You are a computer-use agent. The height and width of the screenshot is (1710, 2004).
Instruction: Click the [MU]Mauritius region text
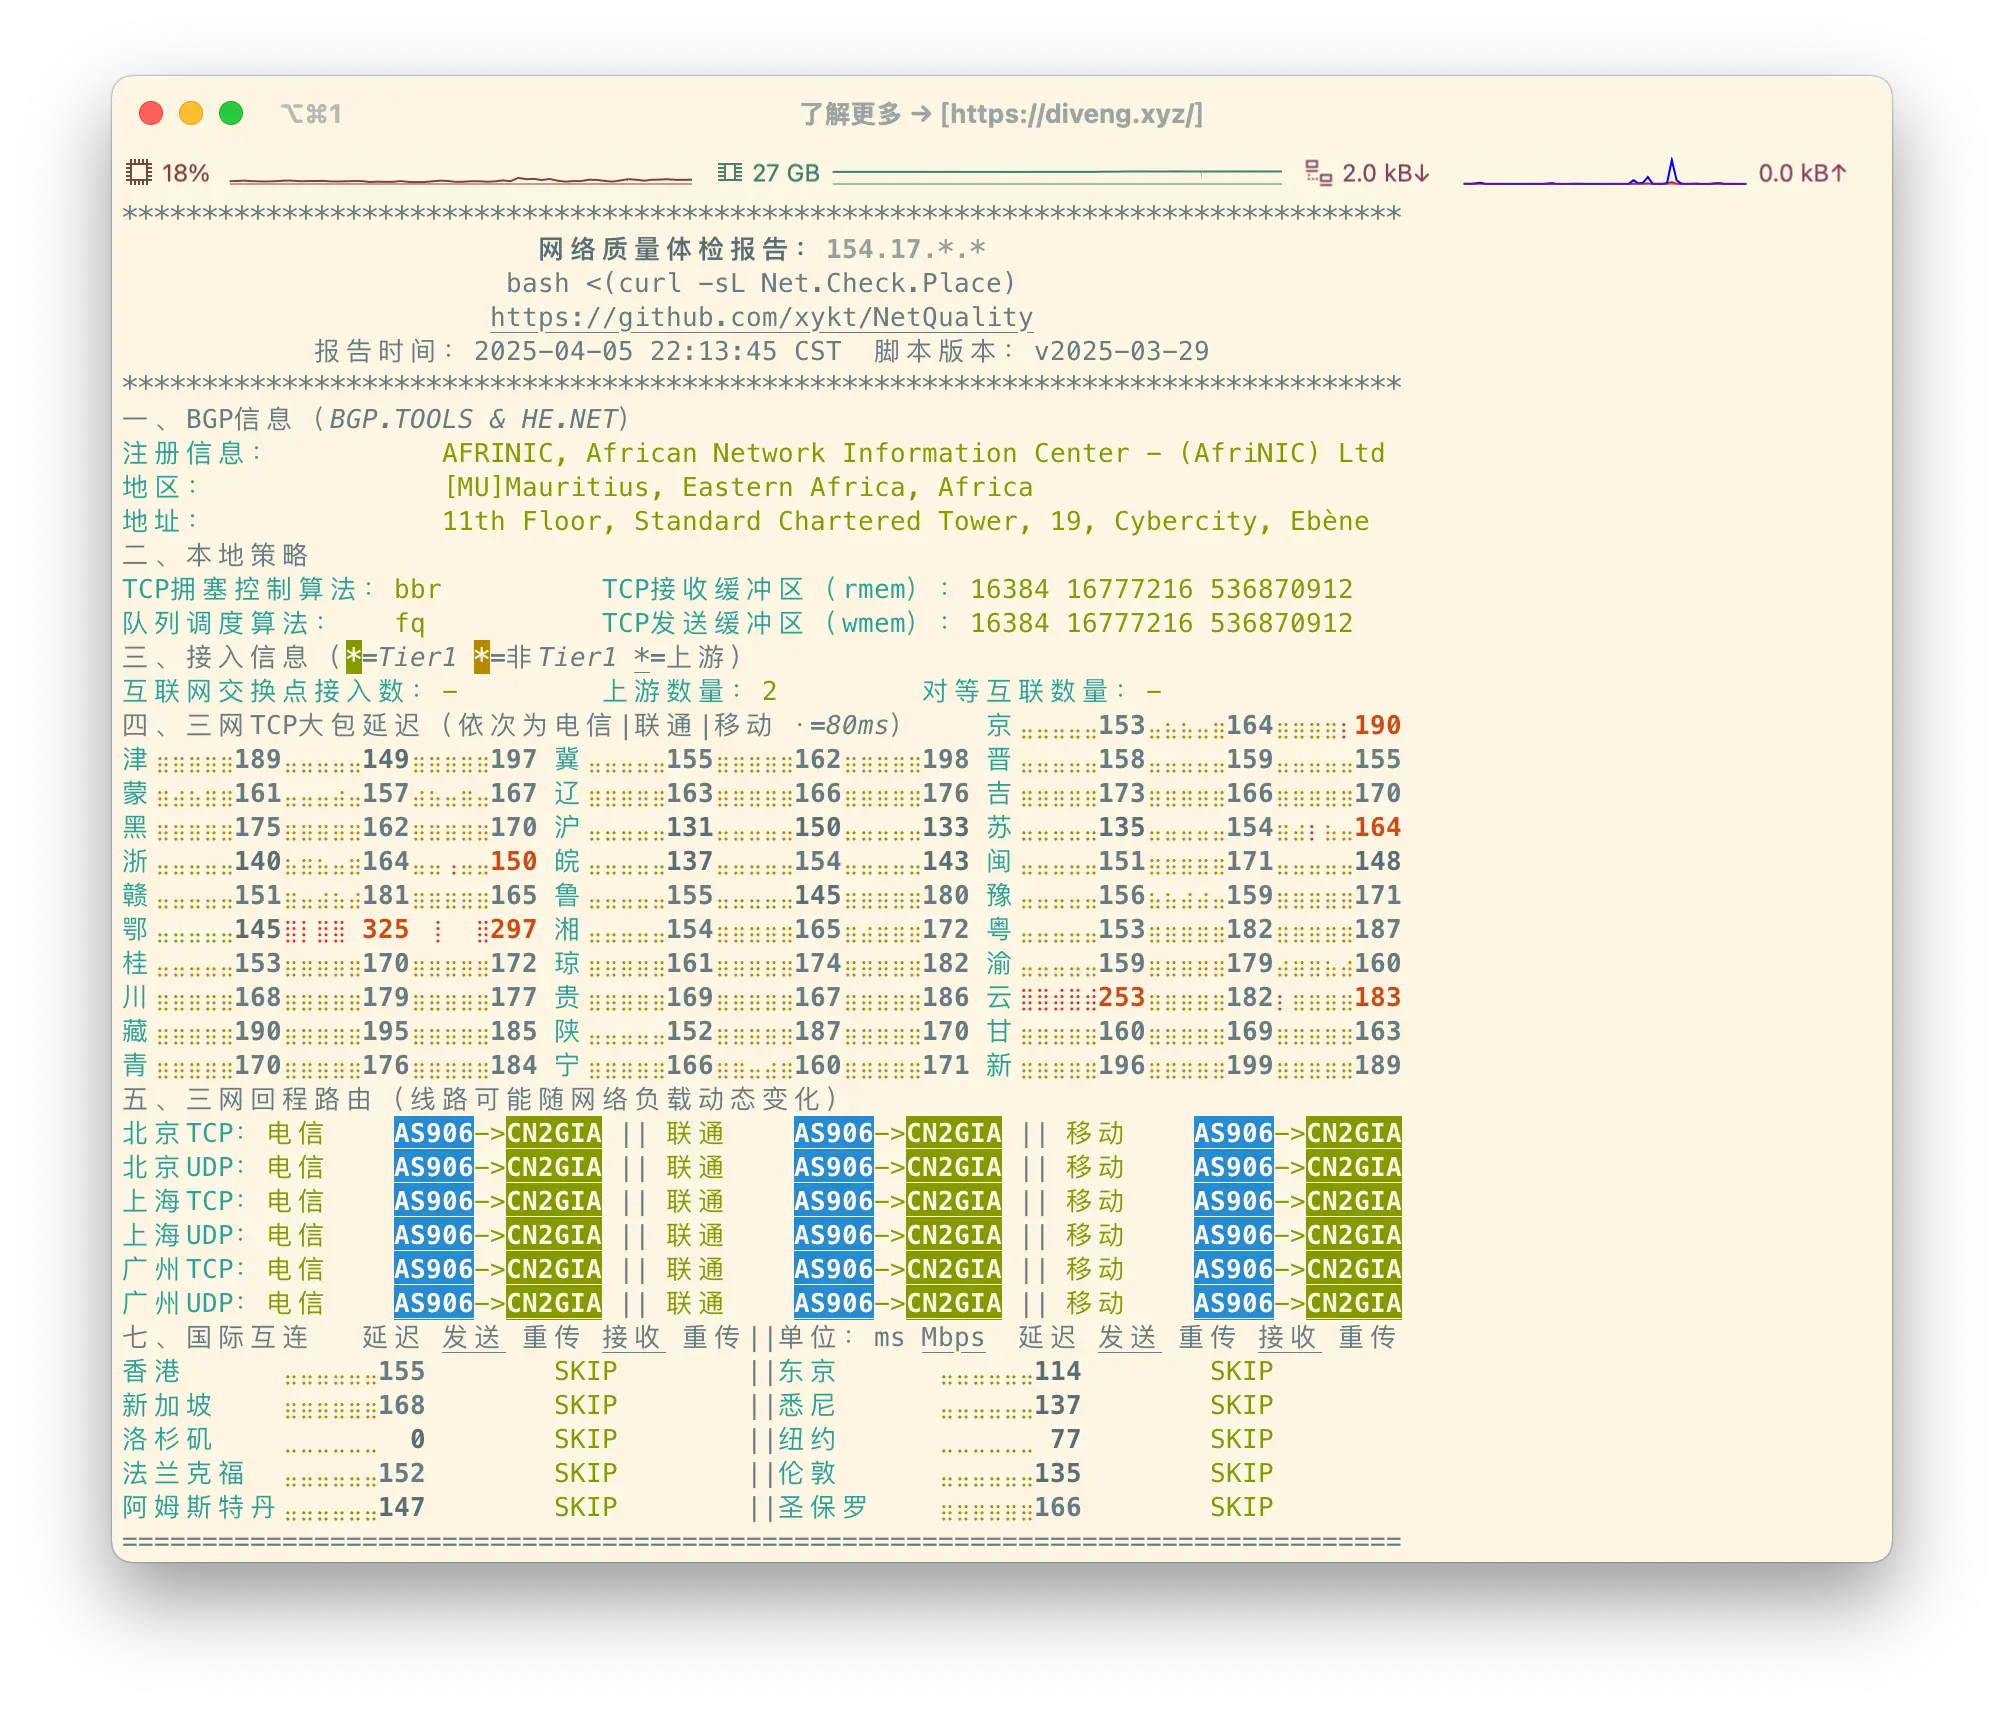pos(738,487)
